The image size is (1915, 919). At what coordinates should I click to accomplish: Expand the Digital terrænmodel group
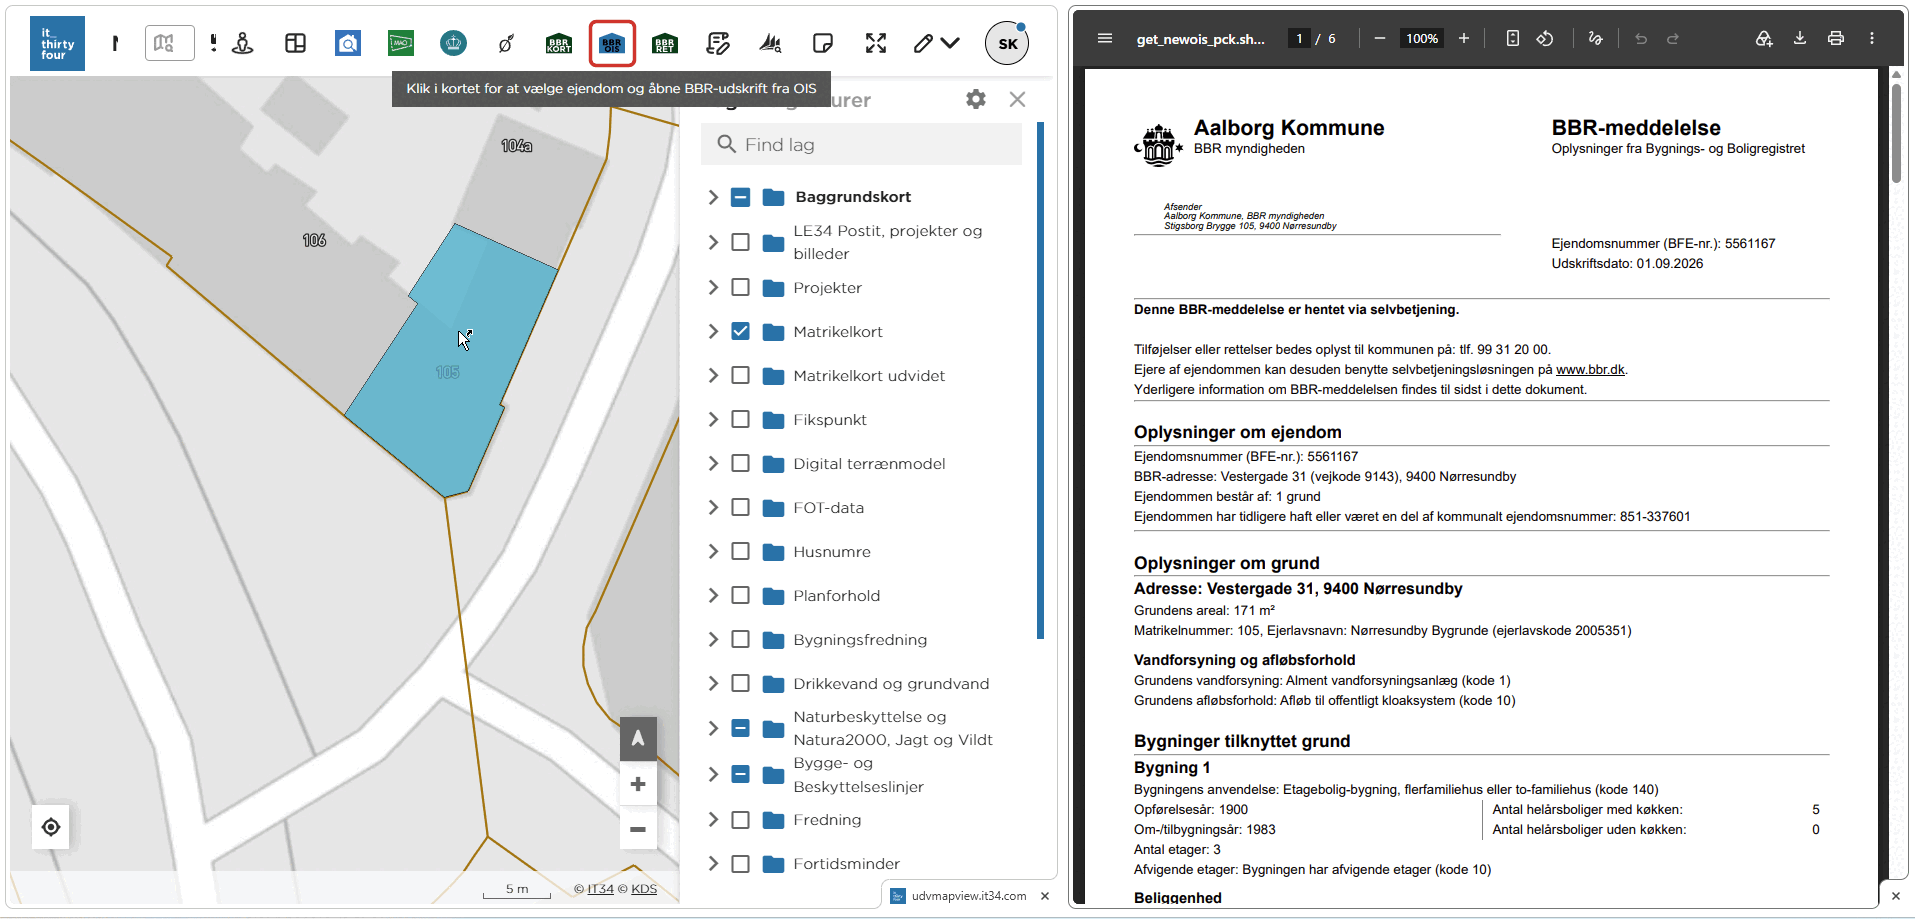713,463
